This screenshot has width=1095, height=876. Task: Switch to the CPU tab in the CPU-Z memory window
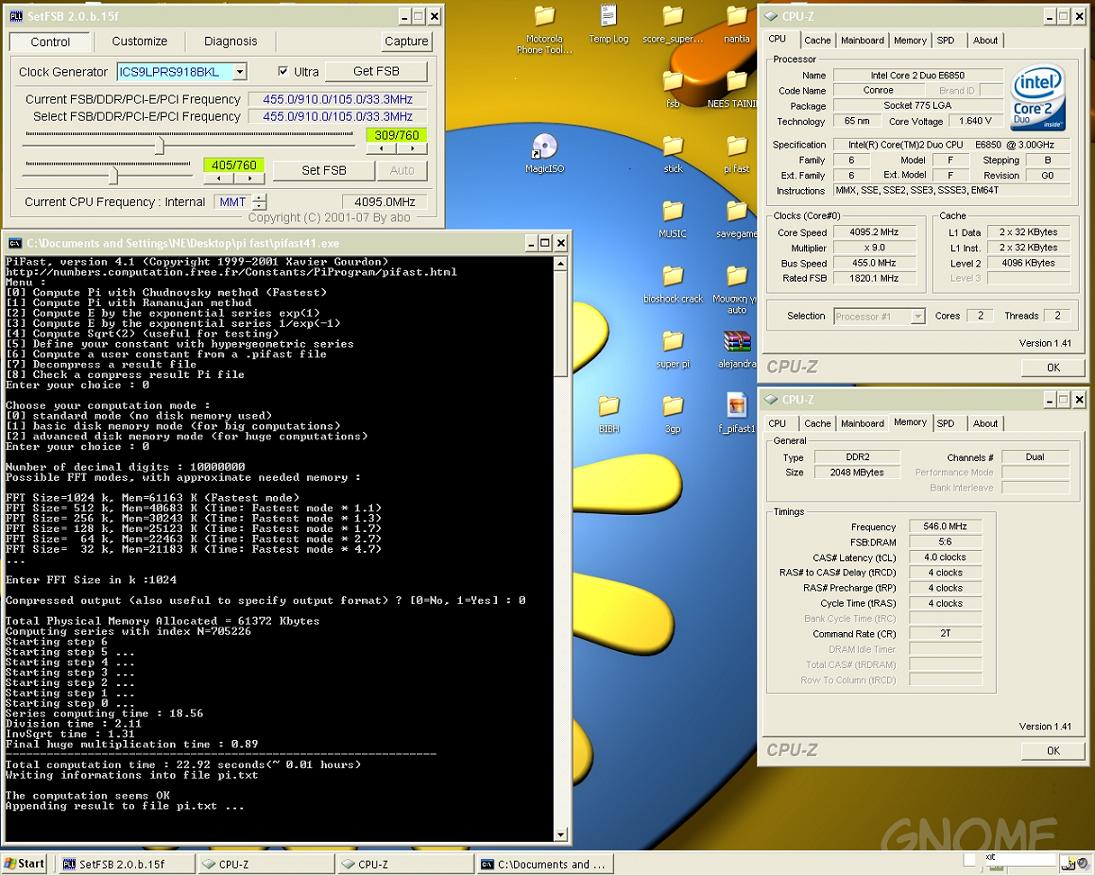777,423
